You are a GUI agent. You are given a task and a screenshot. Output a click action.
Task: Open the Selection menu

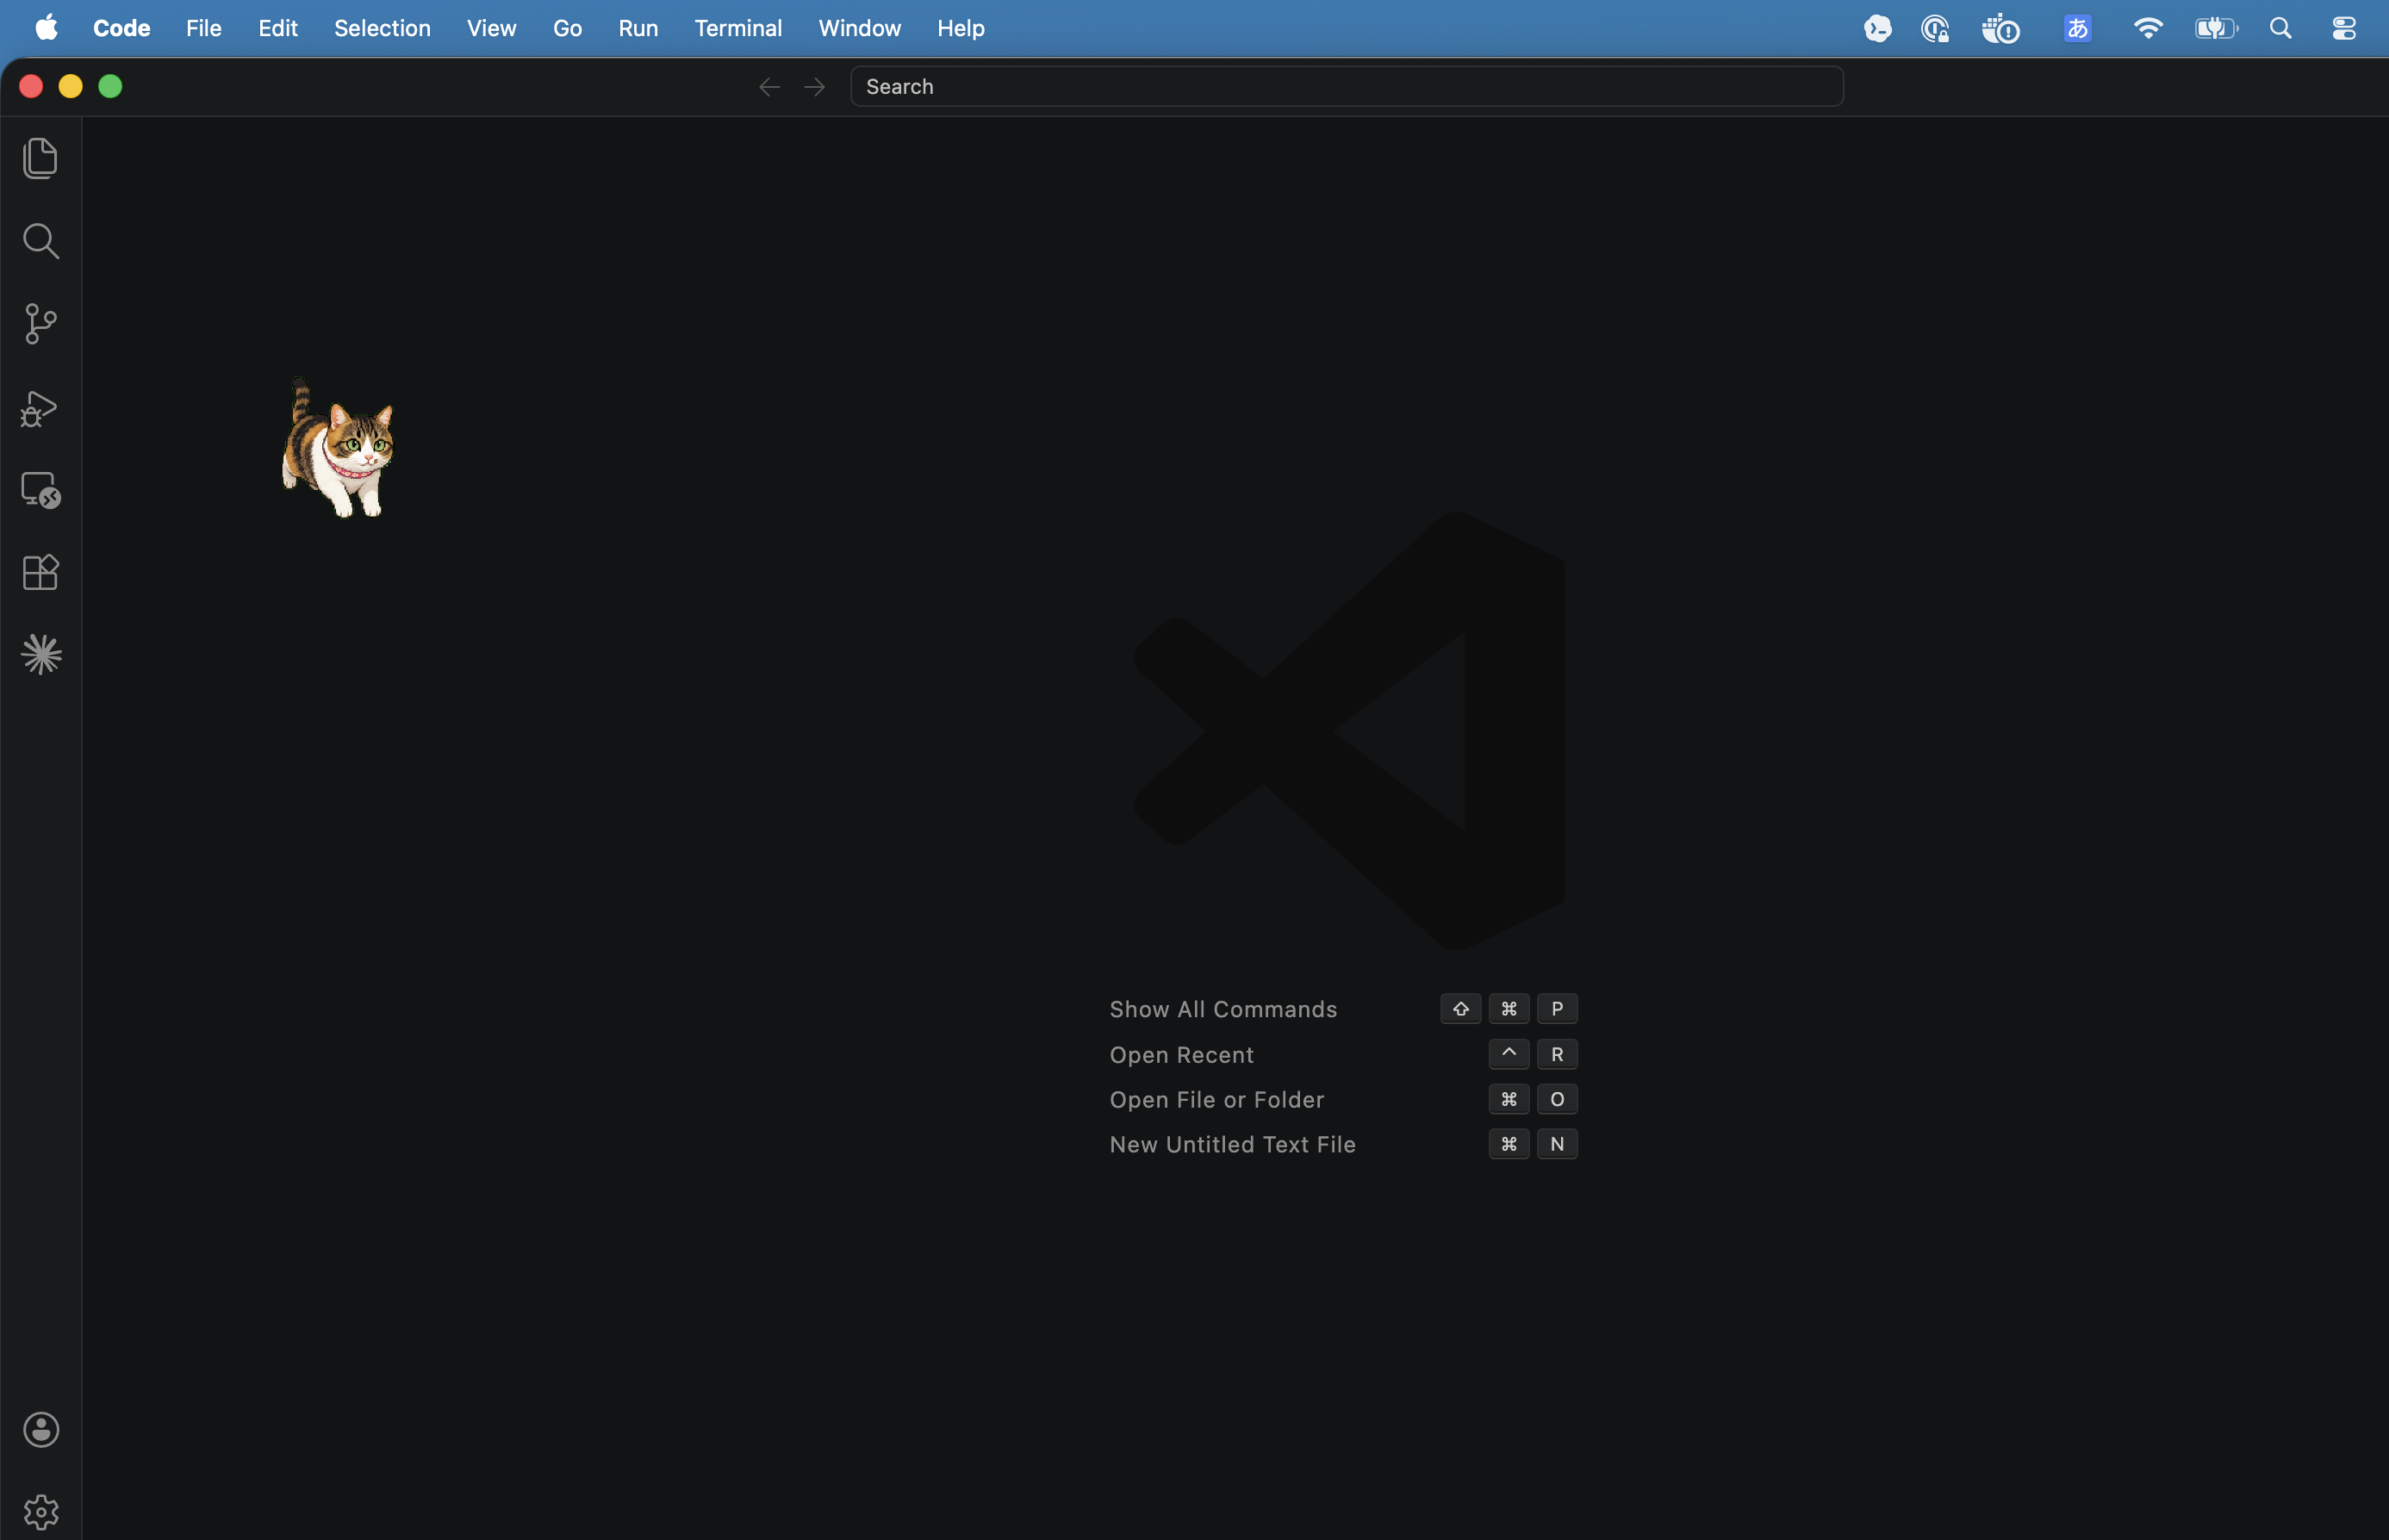pyautogui.click(x=382, y=28)
